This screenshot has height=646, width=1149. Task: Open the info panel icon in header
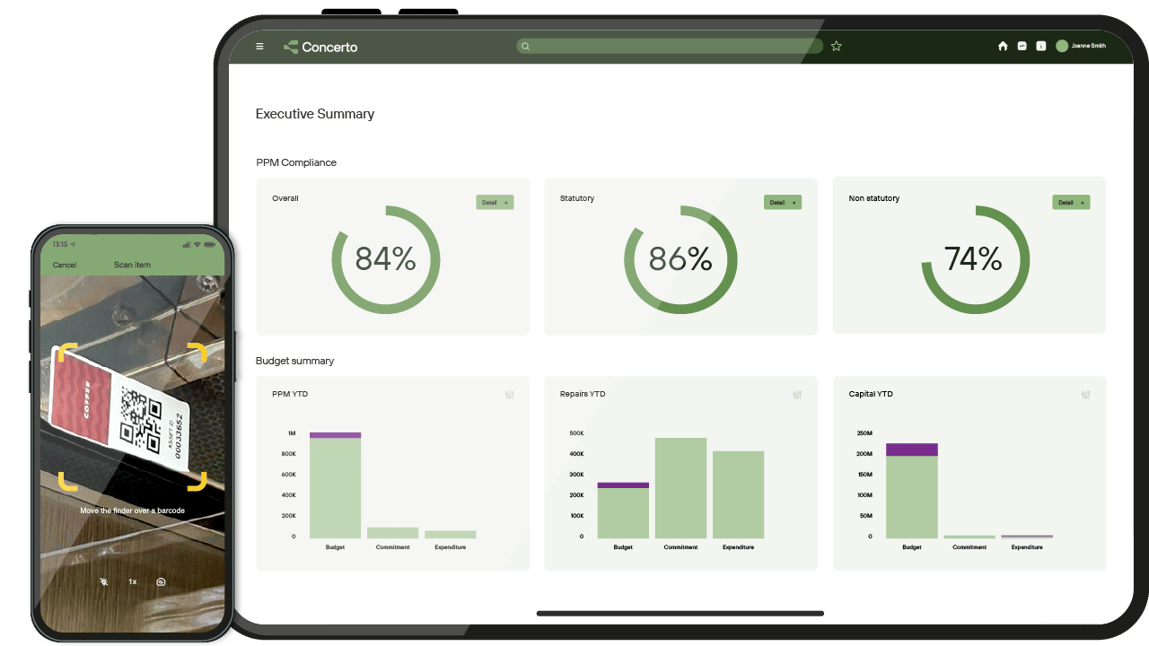pos(1041,45)
